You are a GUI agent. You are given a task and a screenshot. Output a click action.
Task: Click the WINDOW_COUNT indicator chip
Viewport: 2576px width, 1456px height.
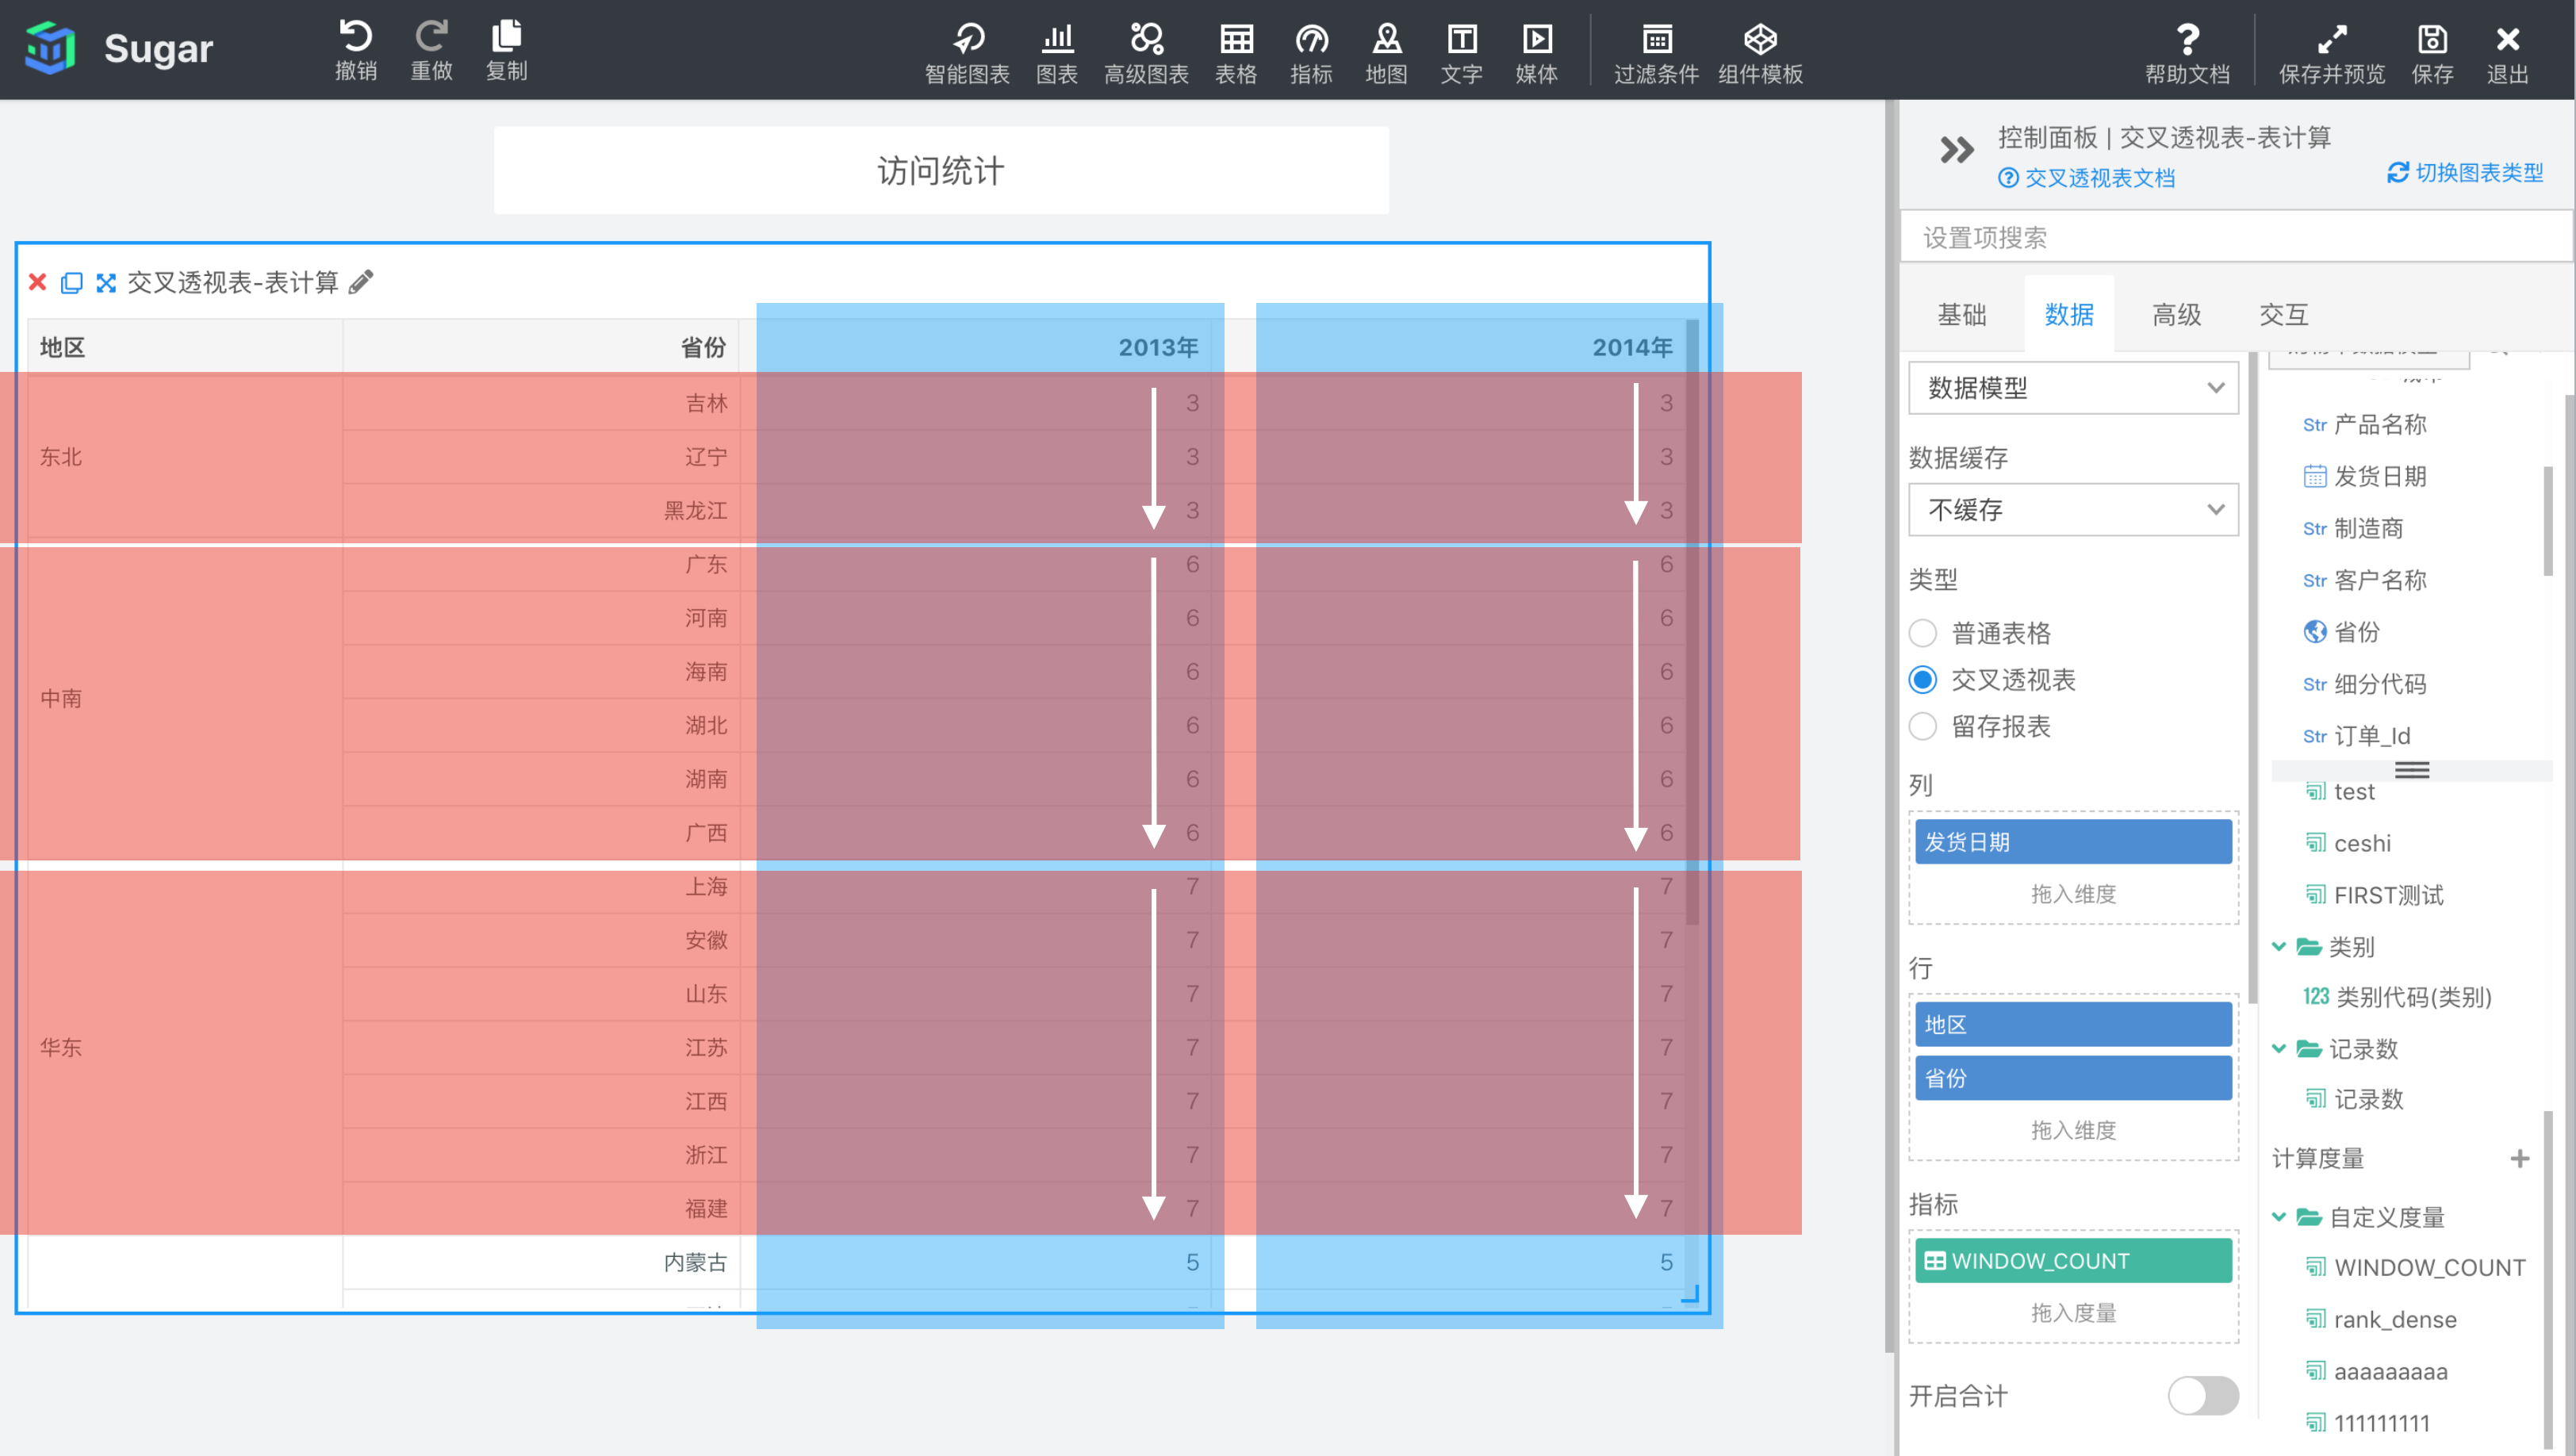pos(2073,1261)
